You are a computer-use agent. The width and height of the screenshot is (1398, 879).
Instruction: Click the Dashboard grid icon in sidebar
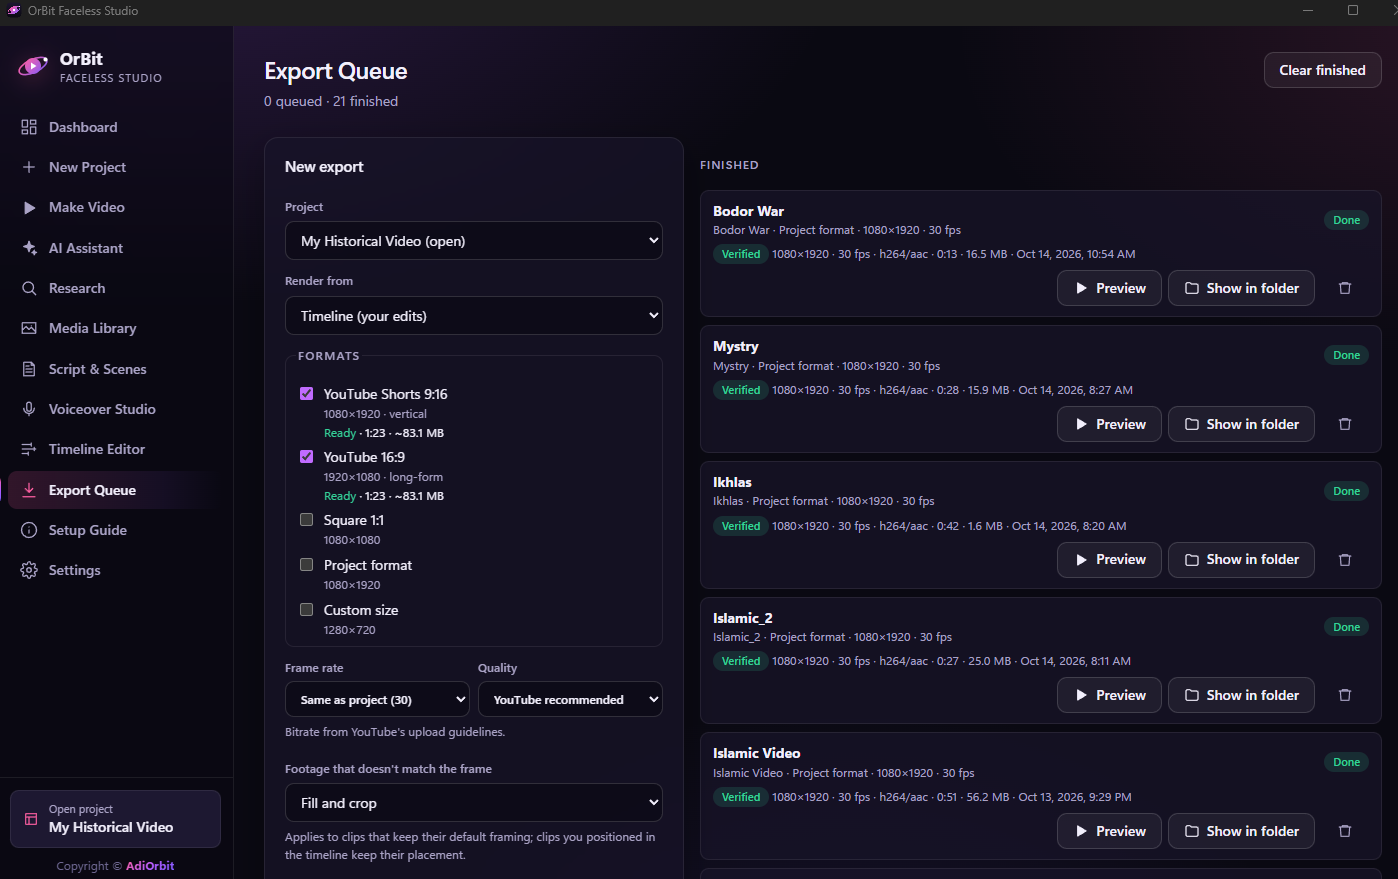[29, 127]
